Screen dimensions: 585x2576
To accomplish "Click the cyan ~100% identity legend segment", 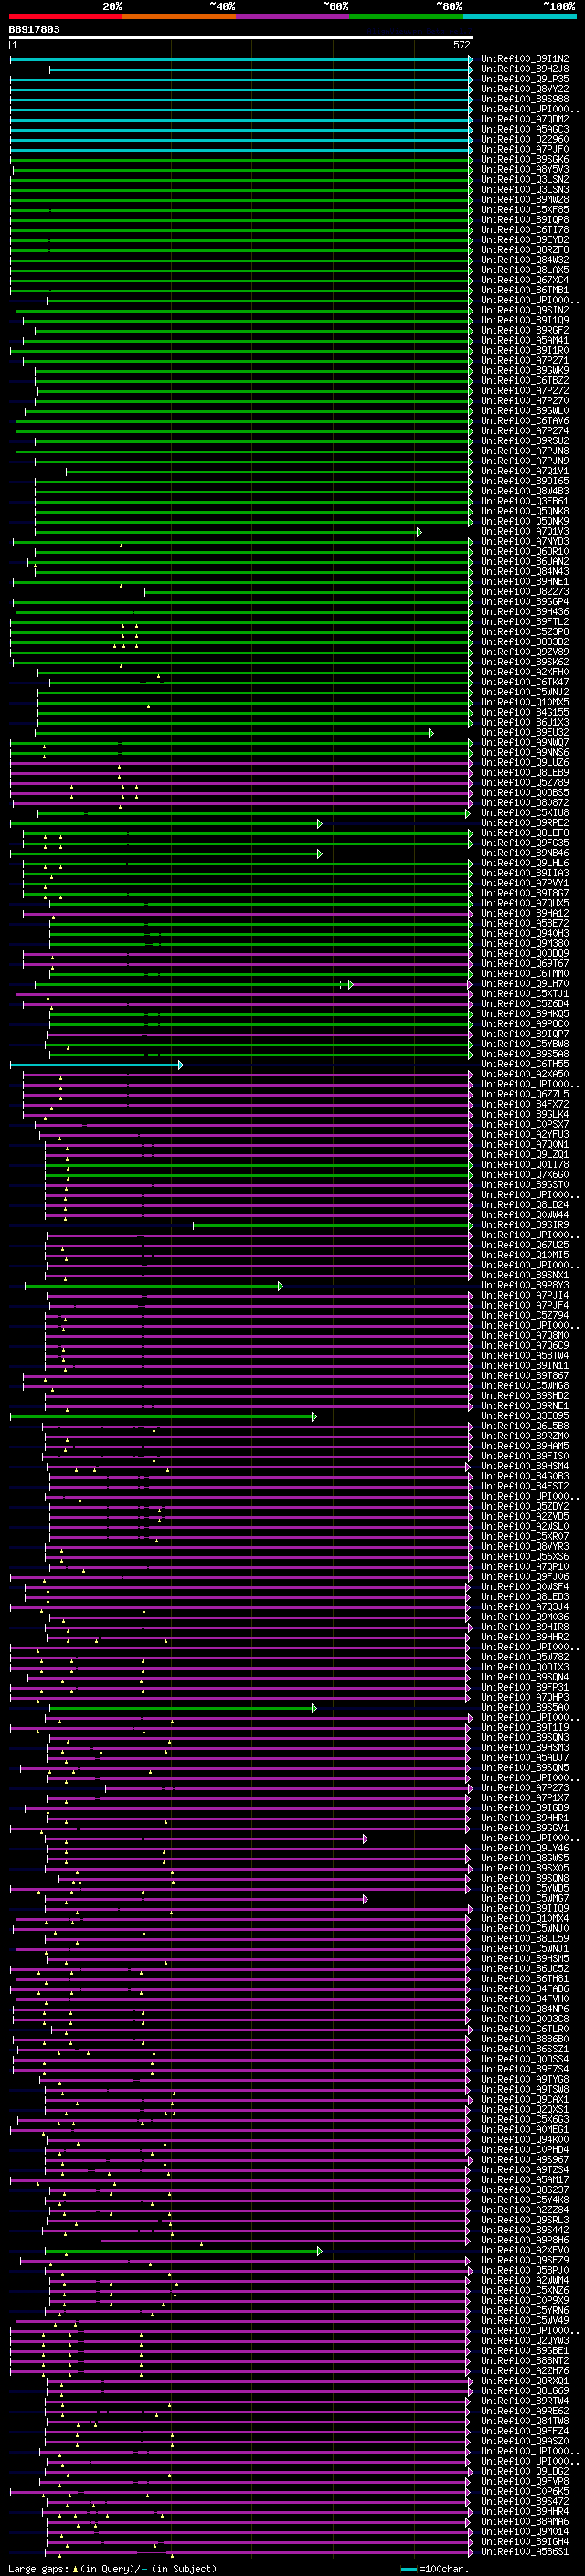I will tap(519, 16).
